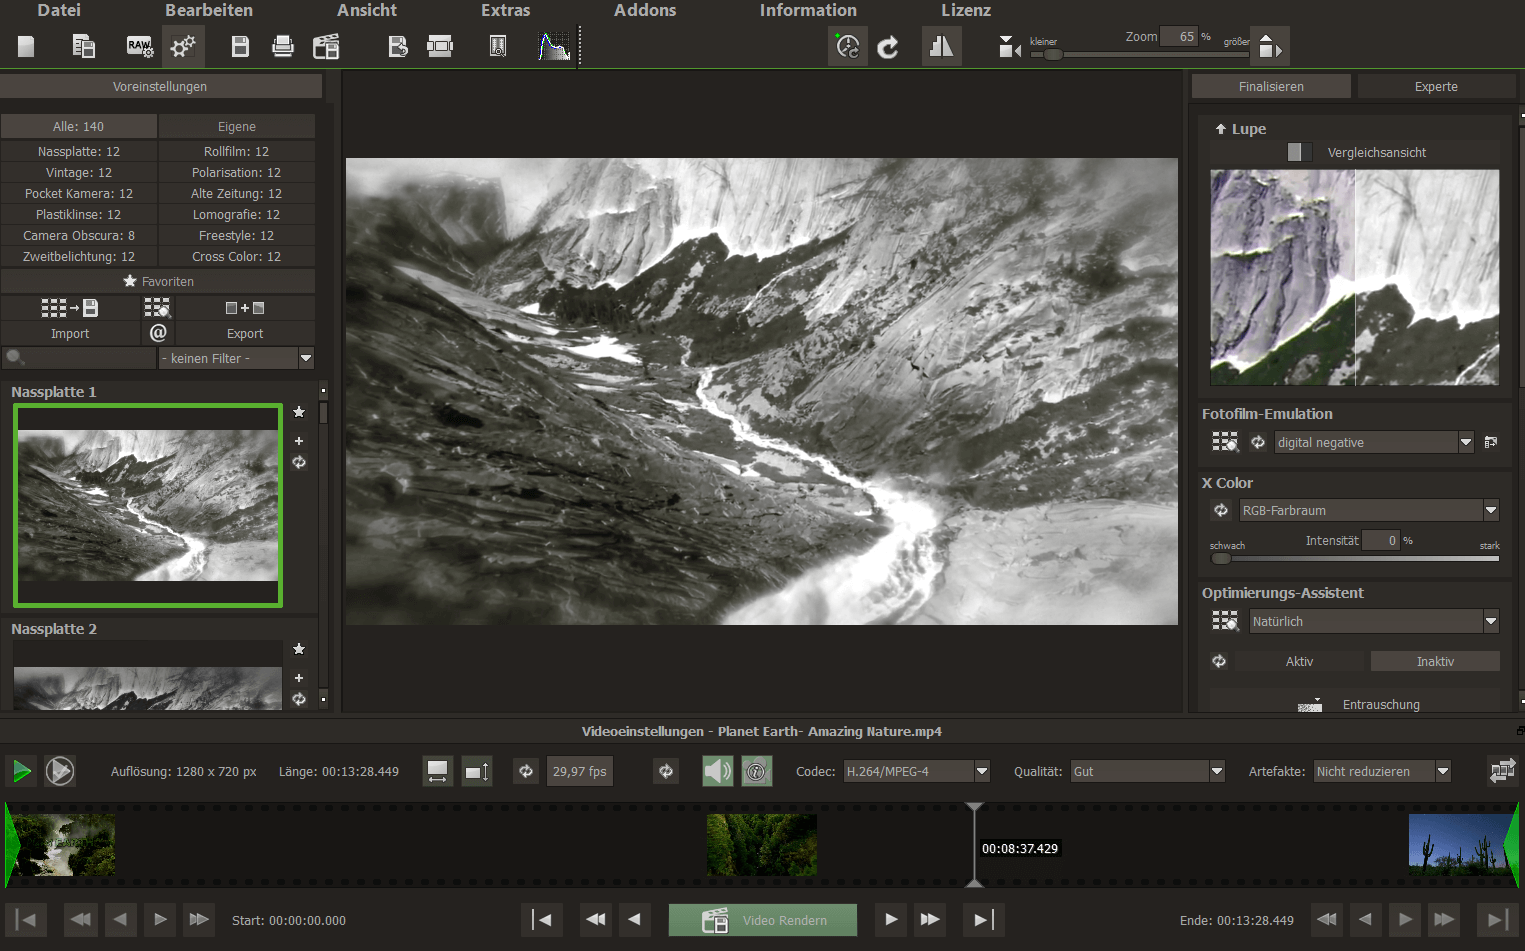
Task: Click the swap arrows icon after Artefakte
Action: 1502,771
